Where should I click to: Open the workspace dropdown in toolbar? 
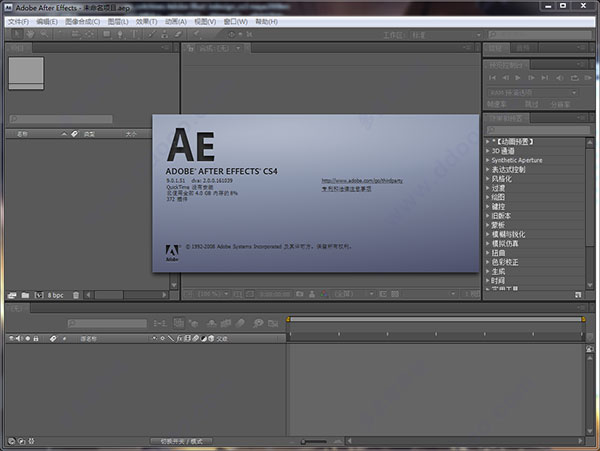coord(447,35)
